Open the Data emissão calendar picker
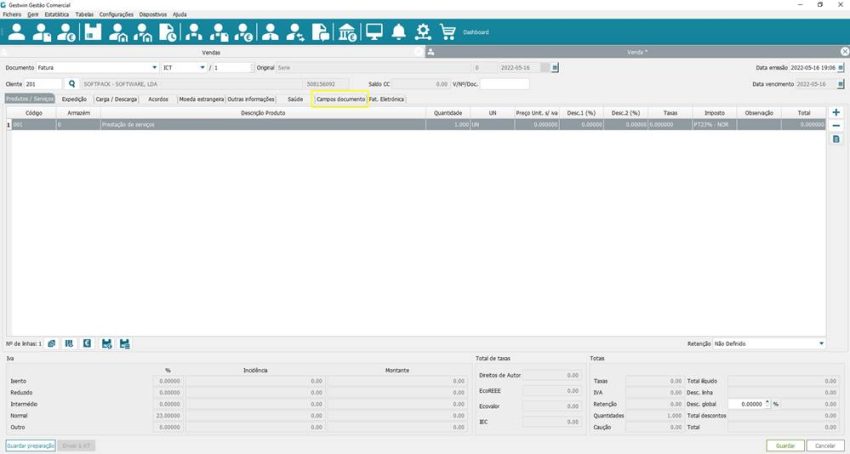The height and width of the screenshot is (454, 850). [x=843, y=67]
